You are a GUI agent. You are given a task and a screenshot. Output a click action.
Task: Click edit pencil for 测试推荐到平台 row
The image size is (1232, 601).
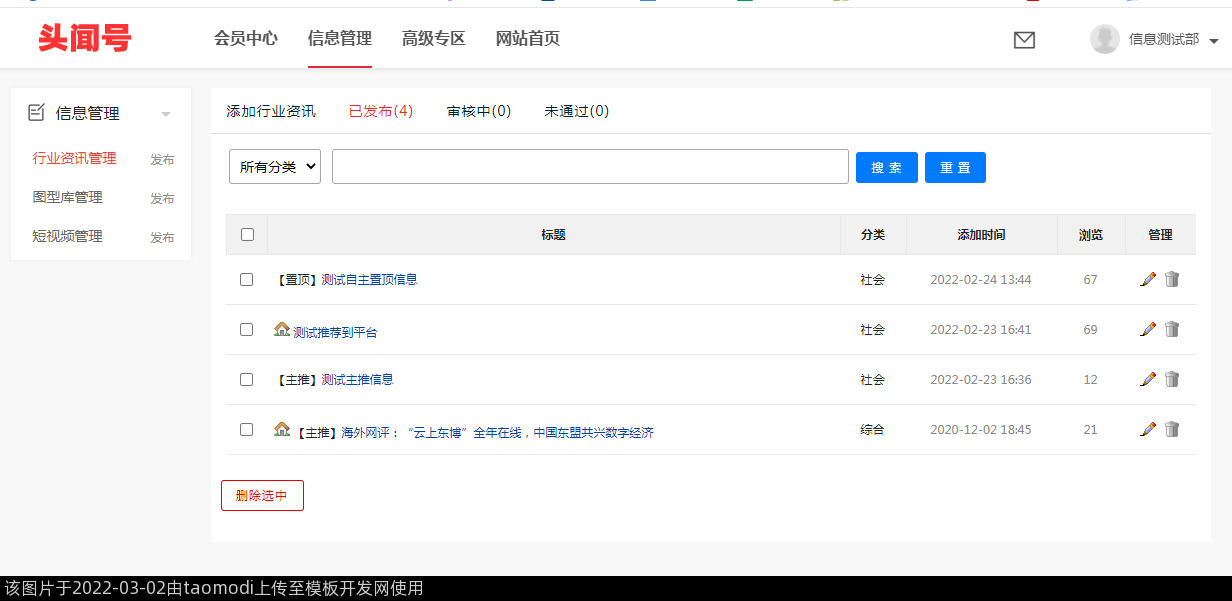coord(1148,329)
